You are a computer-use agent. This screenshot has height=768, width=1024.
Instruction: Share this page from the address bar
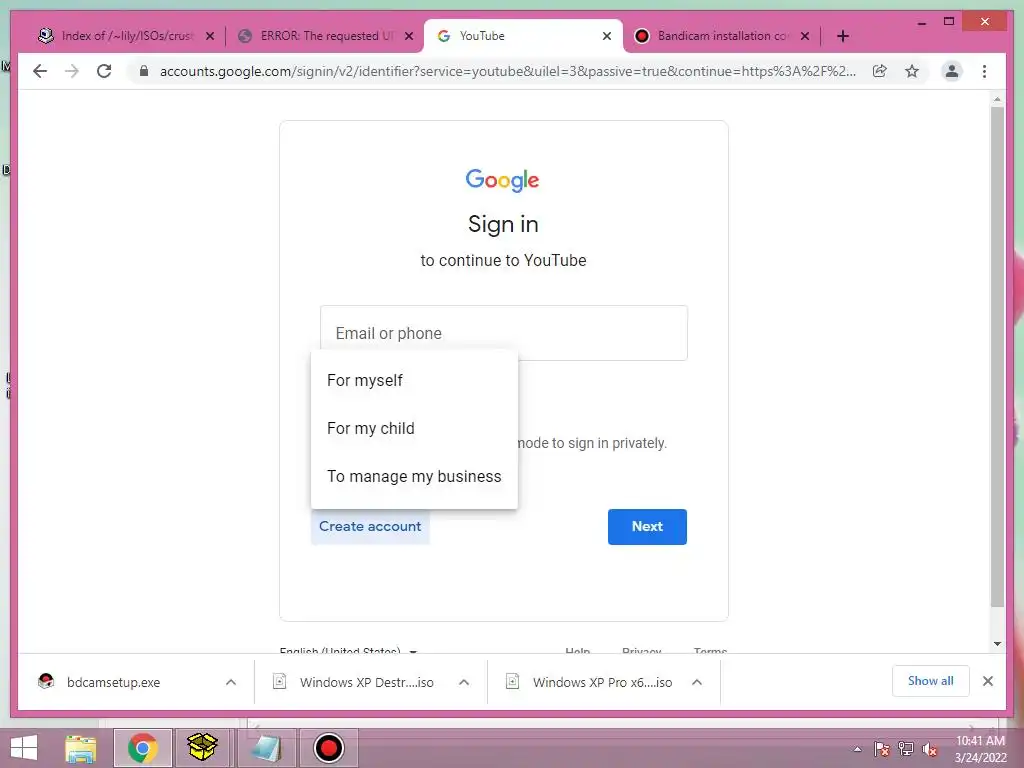click(x=880, y=71)
